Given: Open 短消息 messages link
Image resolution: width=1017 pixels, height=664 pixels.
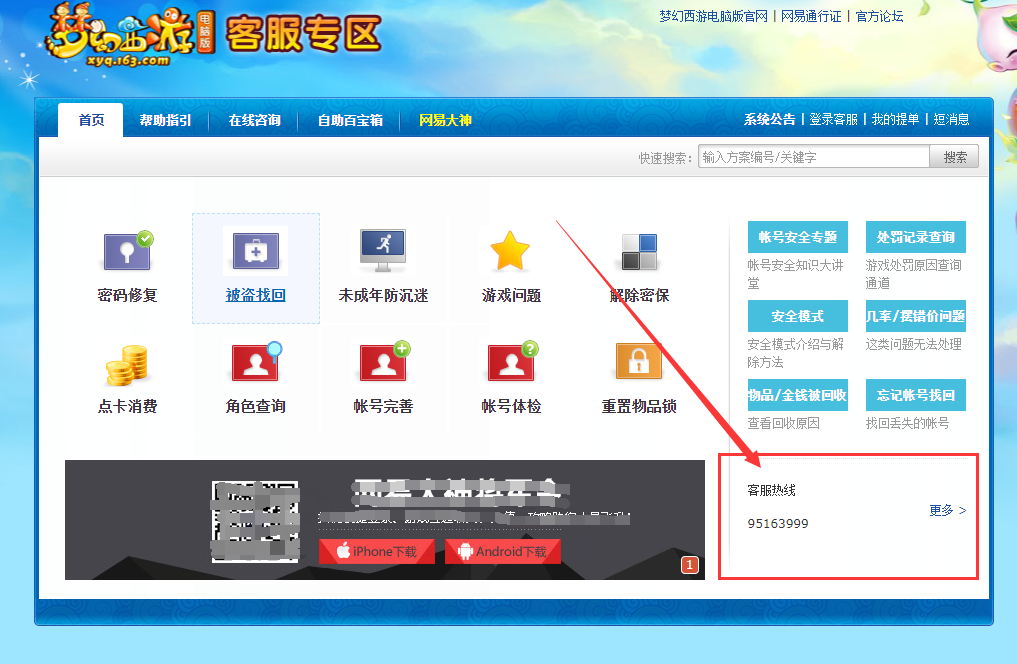Looking at the screenshot, I should (x=951, y=119).
